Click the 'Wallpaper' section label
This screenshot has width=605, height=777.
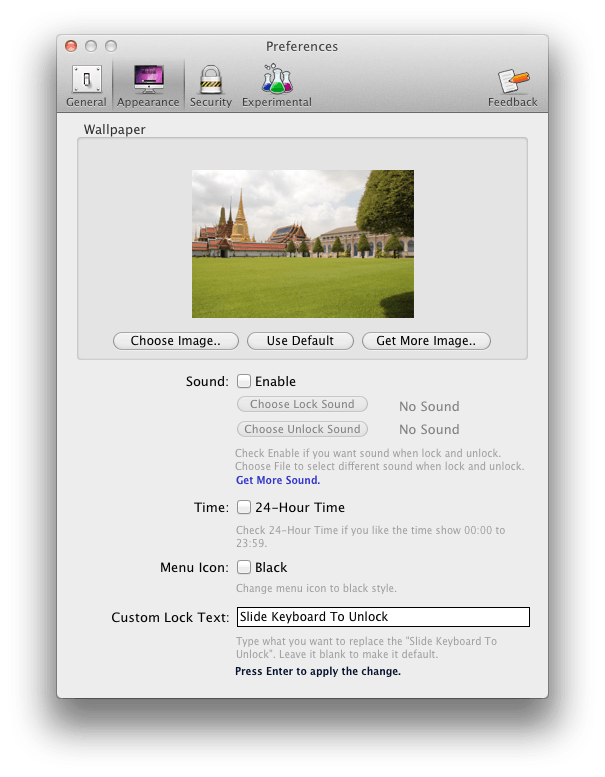114,129
